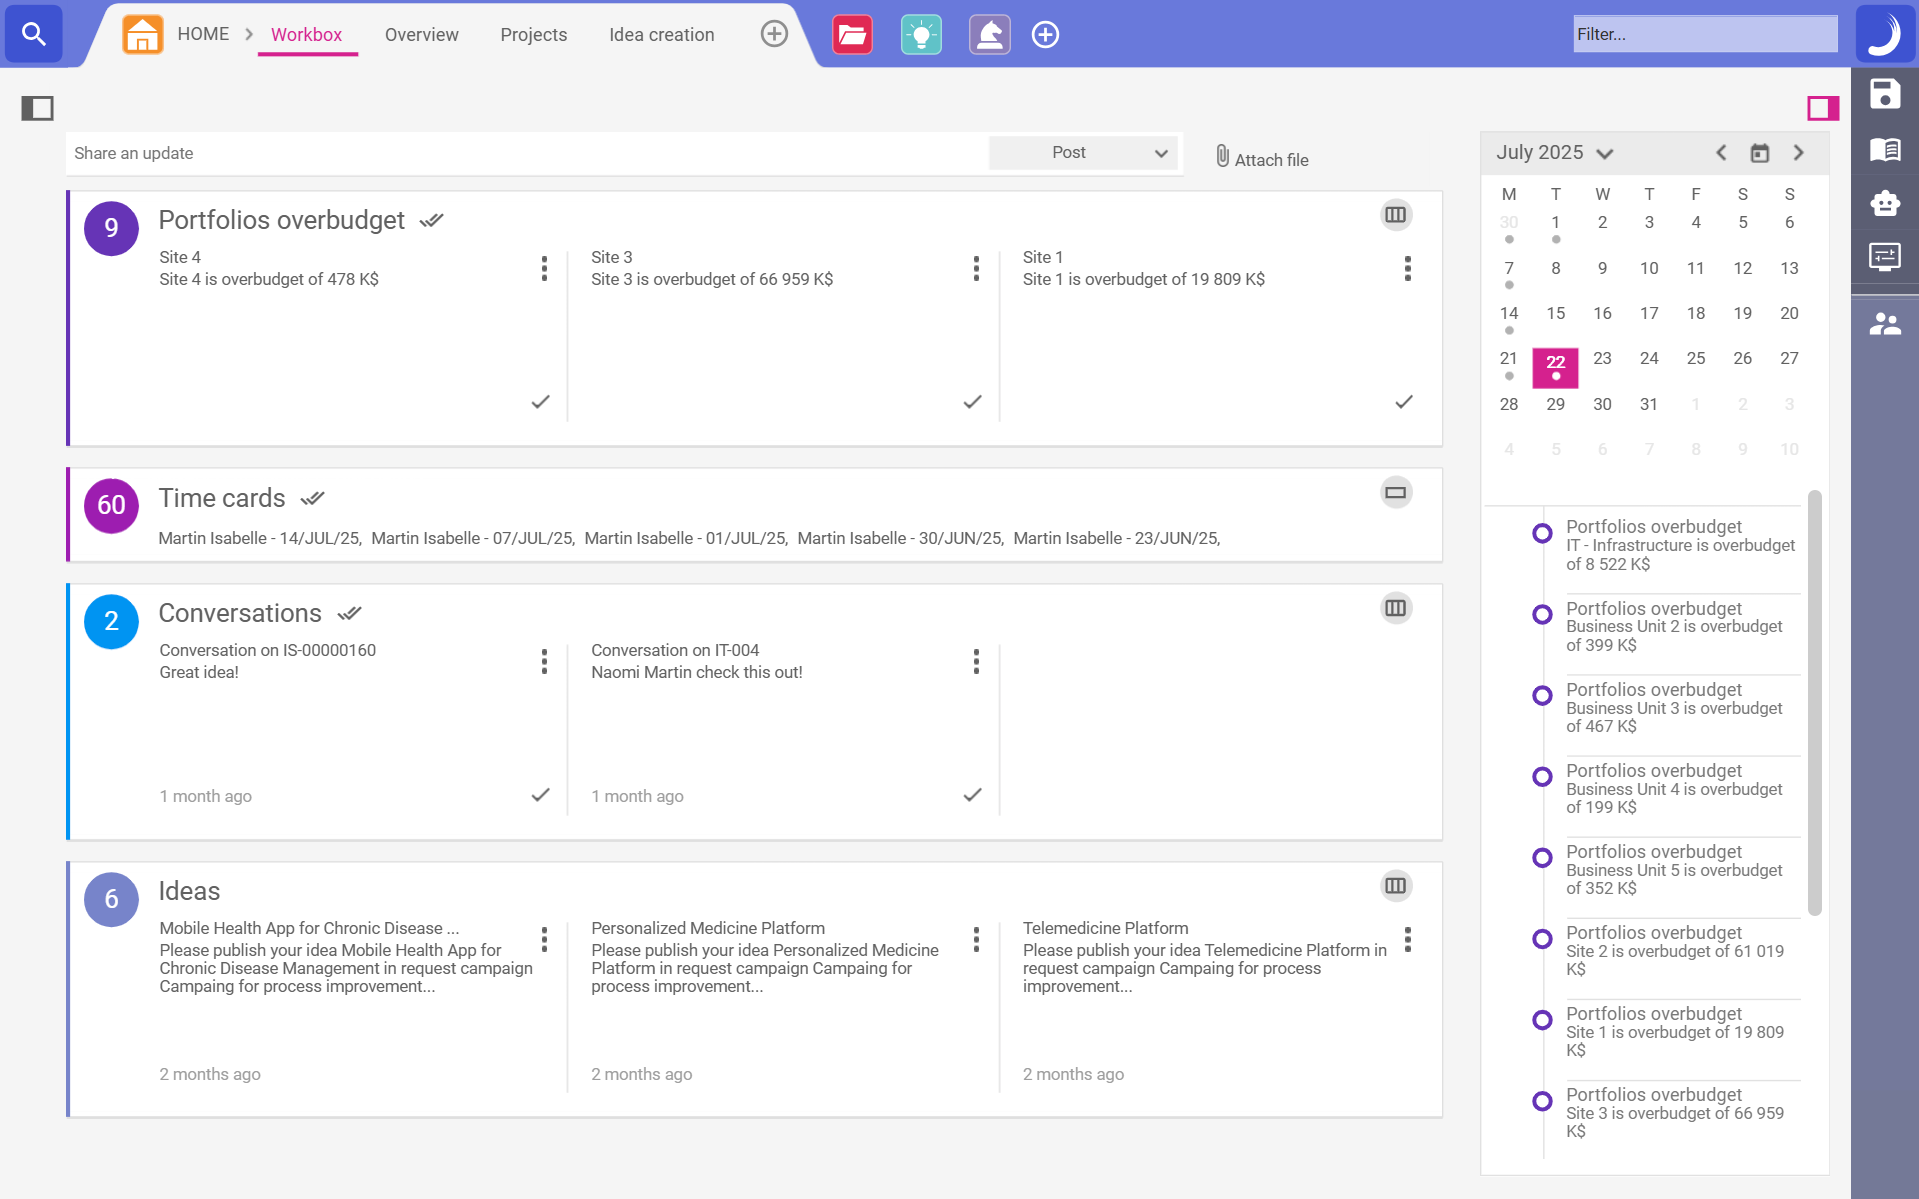Mark all Time cards as read
1919x1199 pixels.
[312, 498]
